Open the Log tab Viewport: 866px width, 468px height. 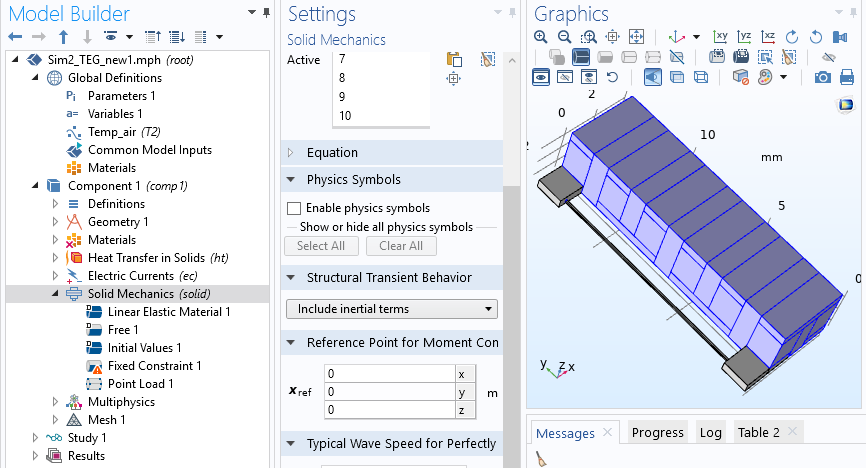point(710,432)
